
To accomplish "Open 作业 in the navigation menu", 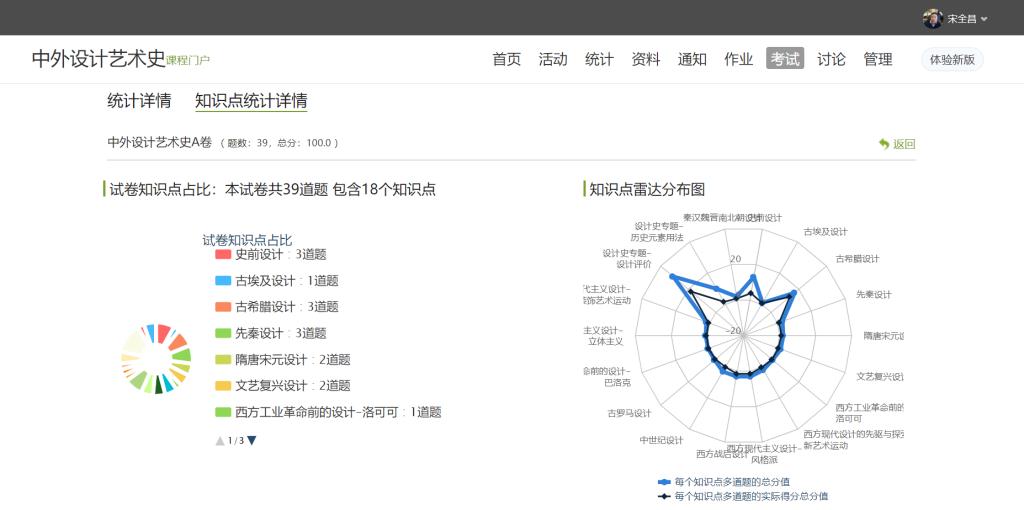I will pos(738,59).
